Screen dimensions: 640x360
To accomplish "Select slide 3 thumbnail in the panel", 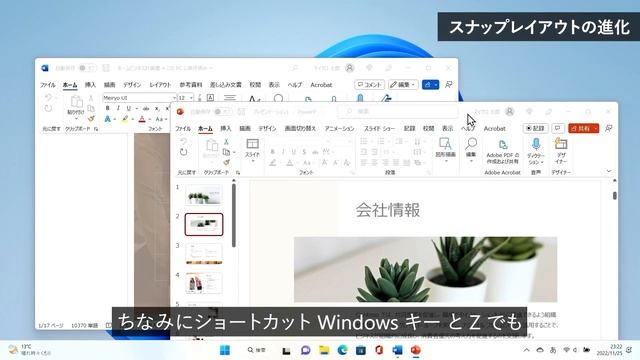I will [x=204, y=254].
